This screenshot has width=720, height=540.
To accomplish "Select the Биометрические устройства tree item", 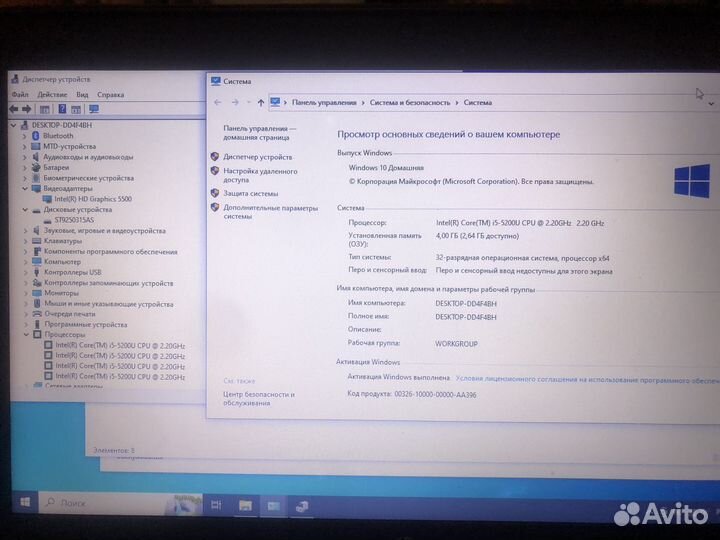I will click(x=89, y=178).
